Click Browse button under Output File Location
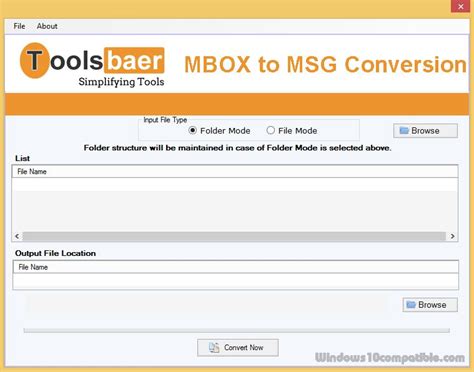474x372 pixels. coord(430,305)
